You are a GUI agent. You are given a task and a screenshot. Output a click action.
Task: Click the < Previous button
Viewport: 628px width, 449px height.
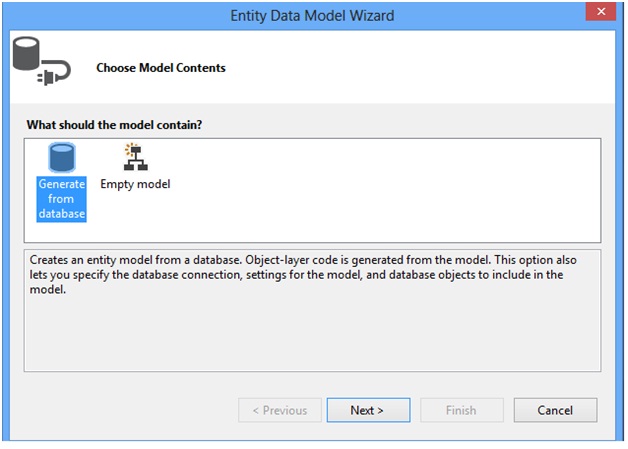(x=280, y=410)
